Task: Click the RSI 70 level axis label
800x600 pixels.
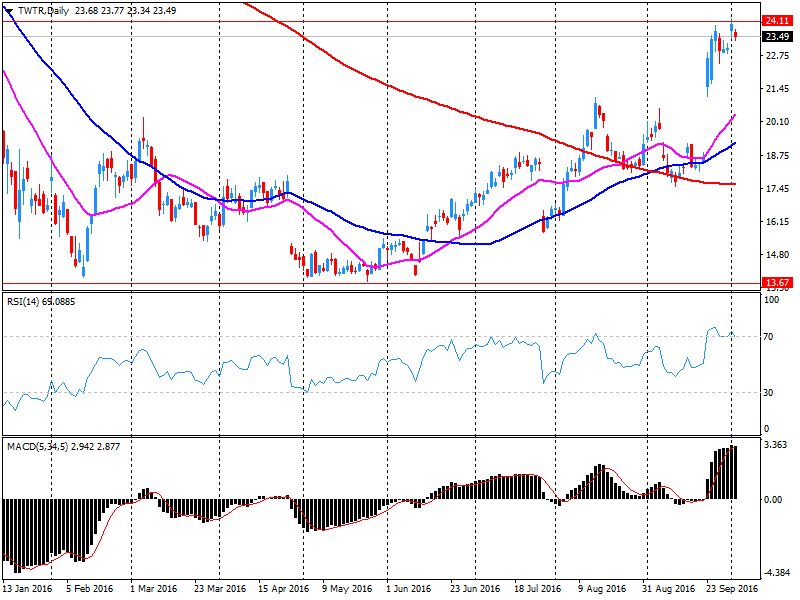Action: pos(770,337)
